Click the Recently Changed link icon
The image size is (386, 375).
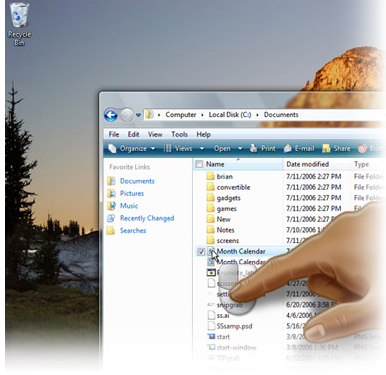tap(111, 218)
